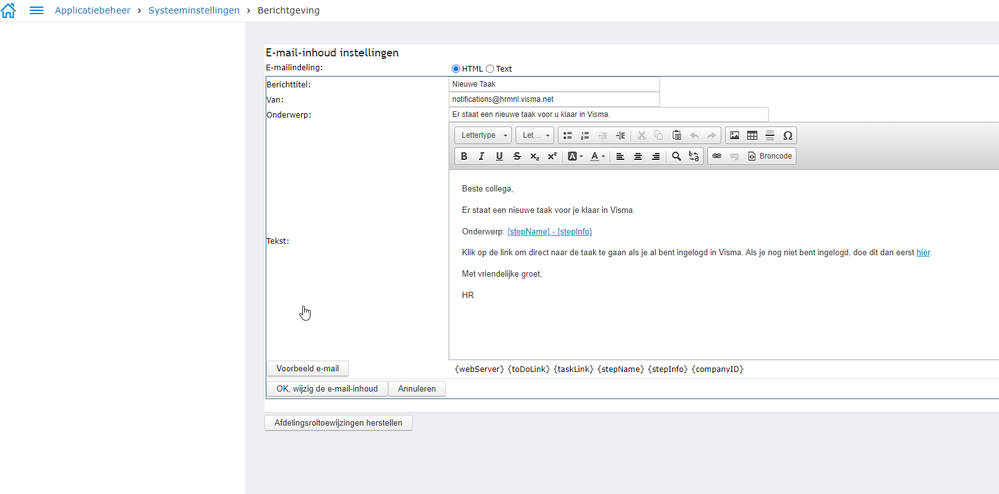This screenshot has height=494, width=999.
Task: Insert a hyperlink with link icon
Action: point(717,156)
